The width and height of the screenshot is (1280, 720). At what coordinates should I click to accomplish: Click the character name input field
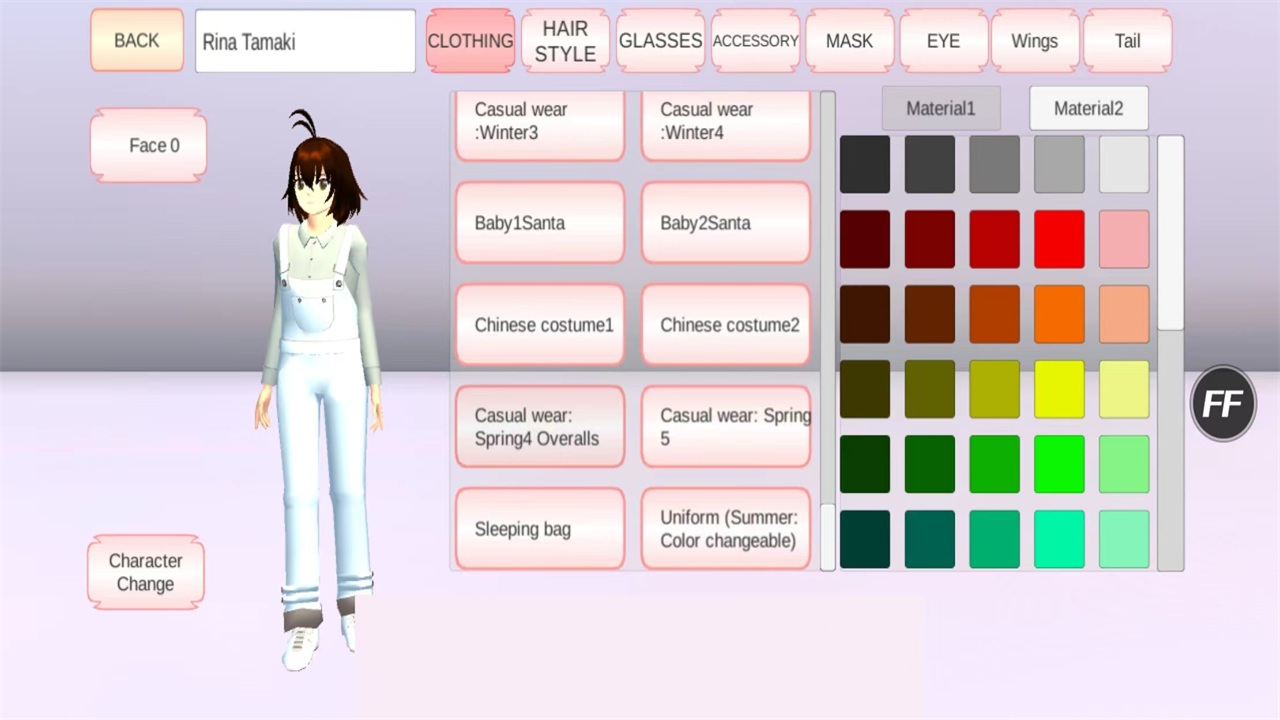[305, 41]
